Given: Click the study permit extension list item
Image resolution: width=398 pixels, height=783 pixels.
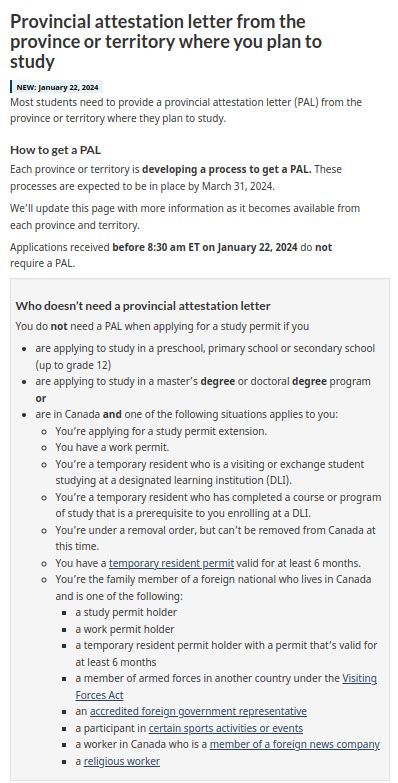Looking at the screenshot, I should click(161, 431).
